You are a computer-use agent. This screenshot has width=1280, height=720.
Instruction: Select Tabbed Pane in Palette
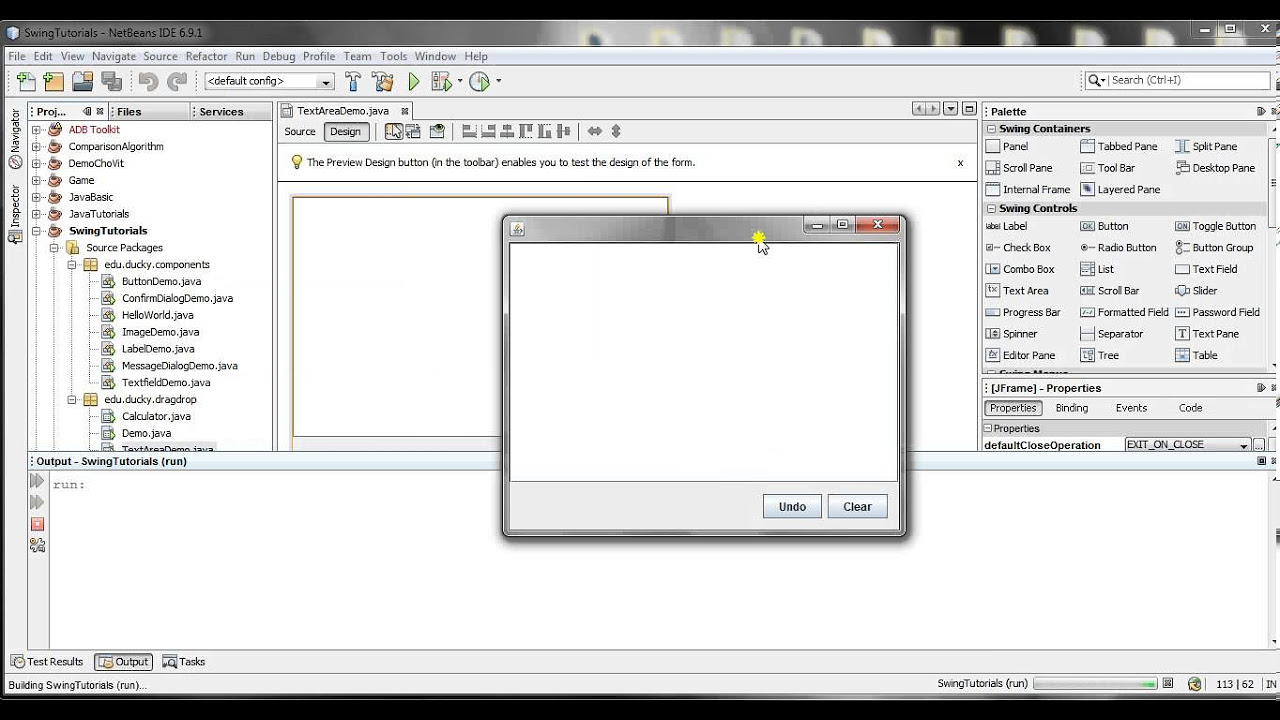tap(1119, 146)
